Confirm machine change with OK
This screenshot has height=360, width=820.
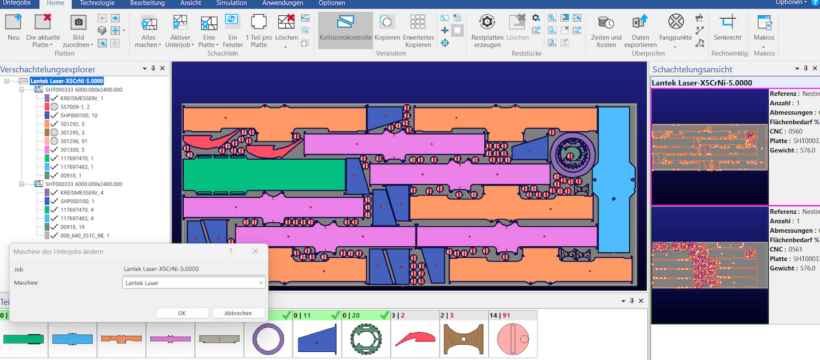click(x=182, y=313)
